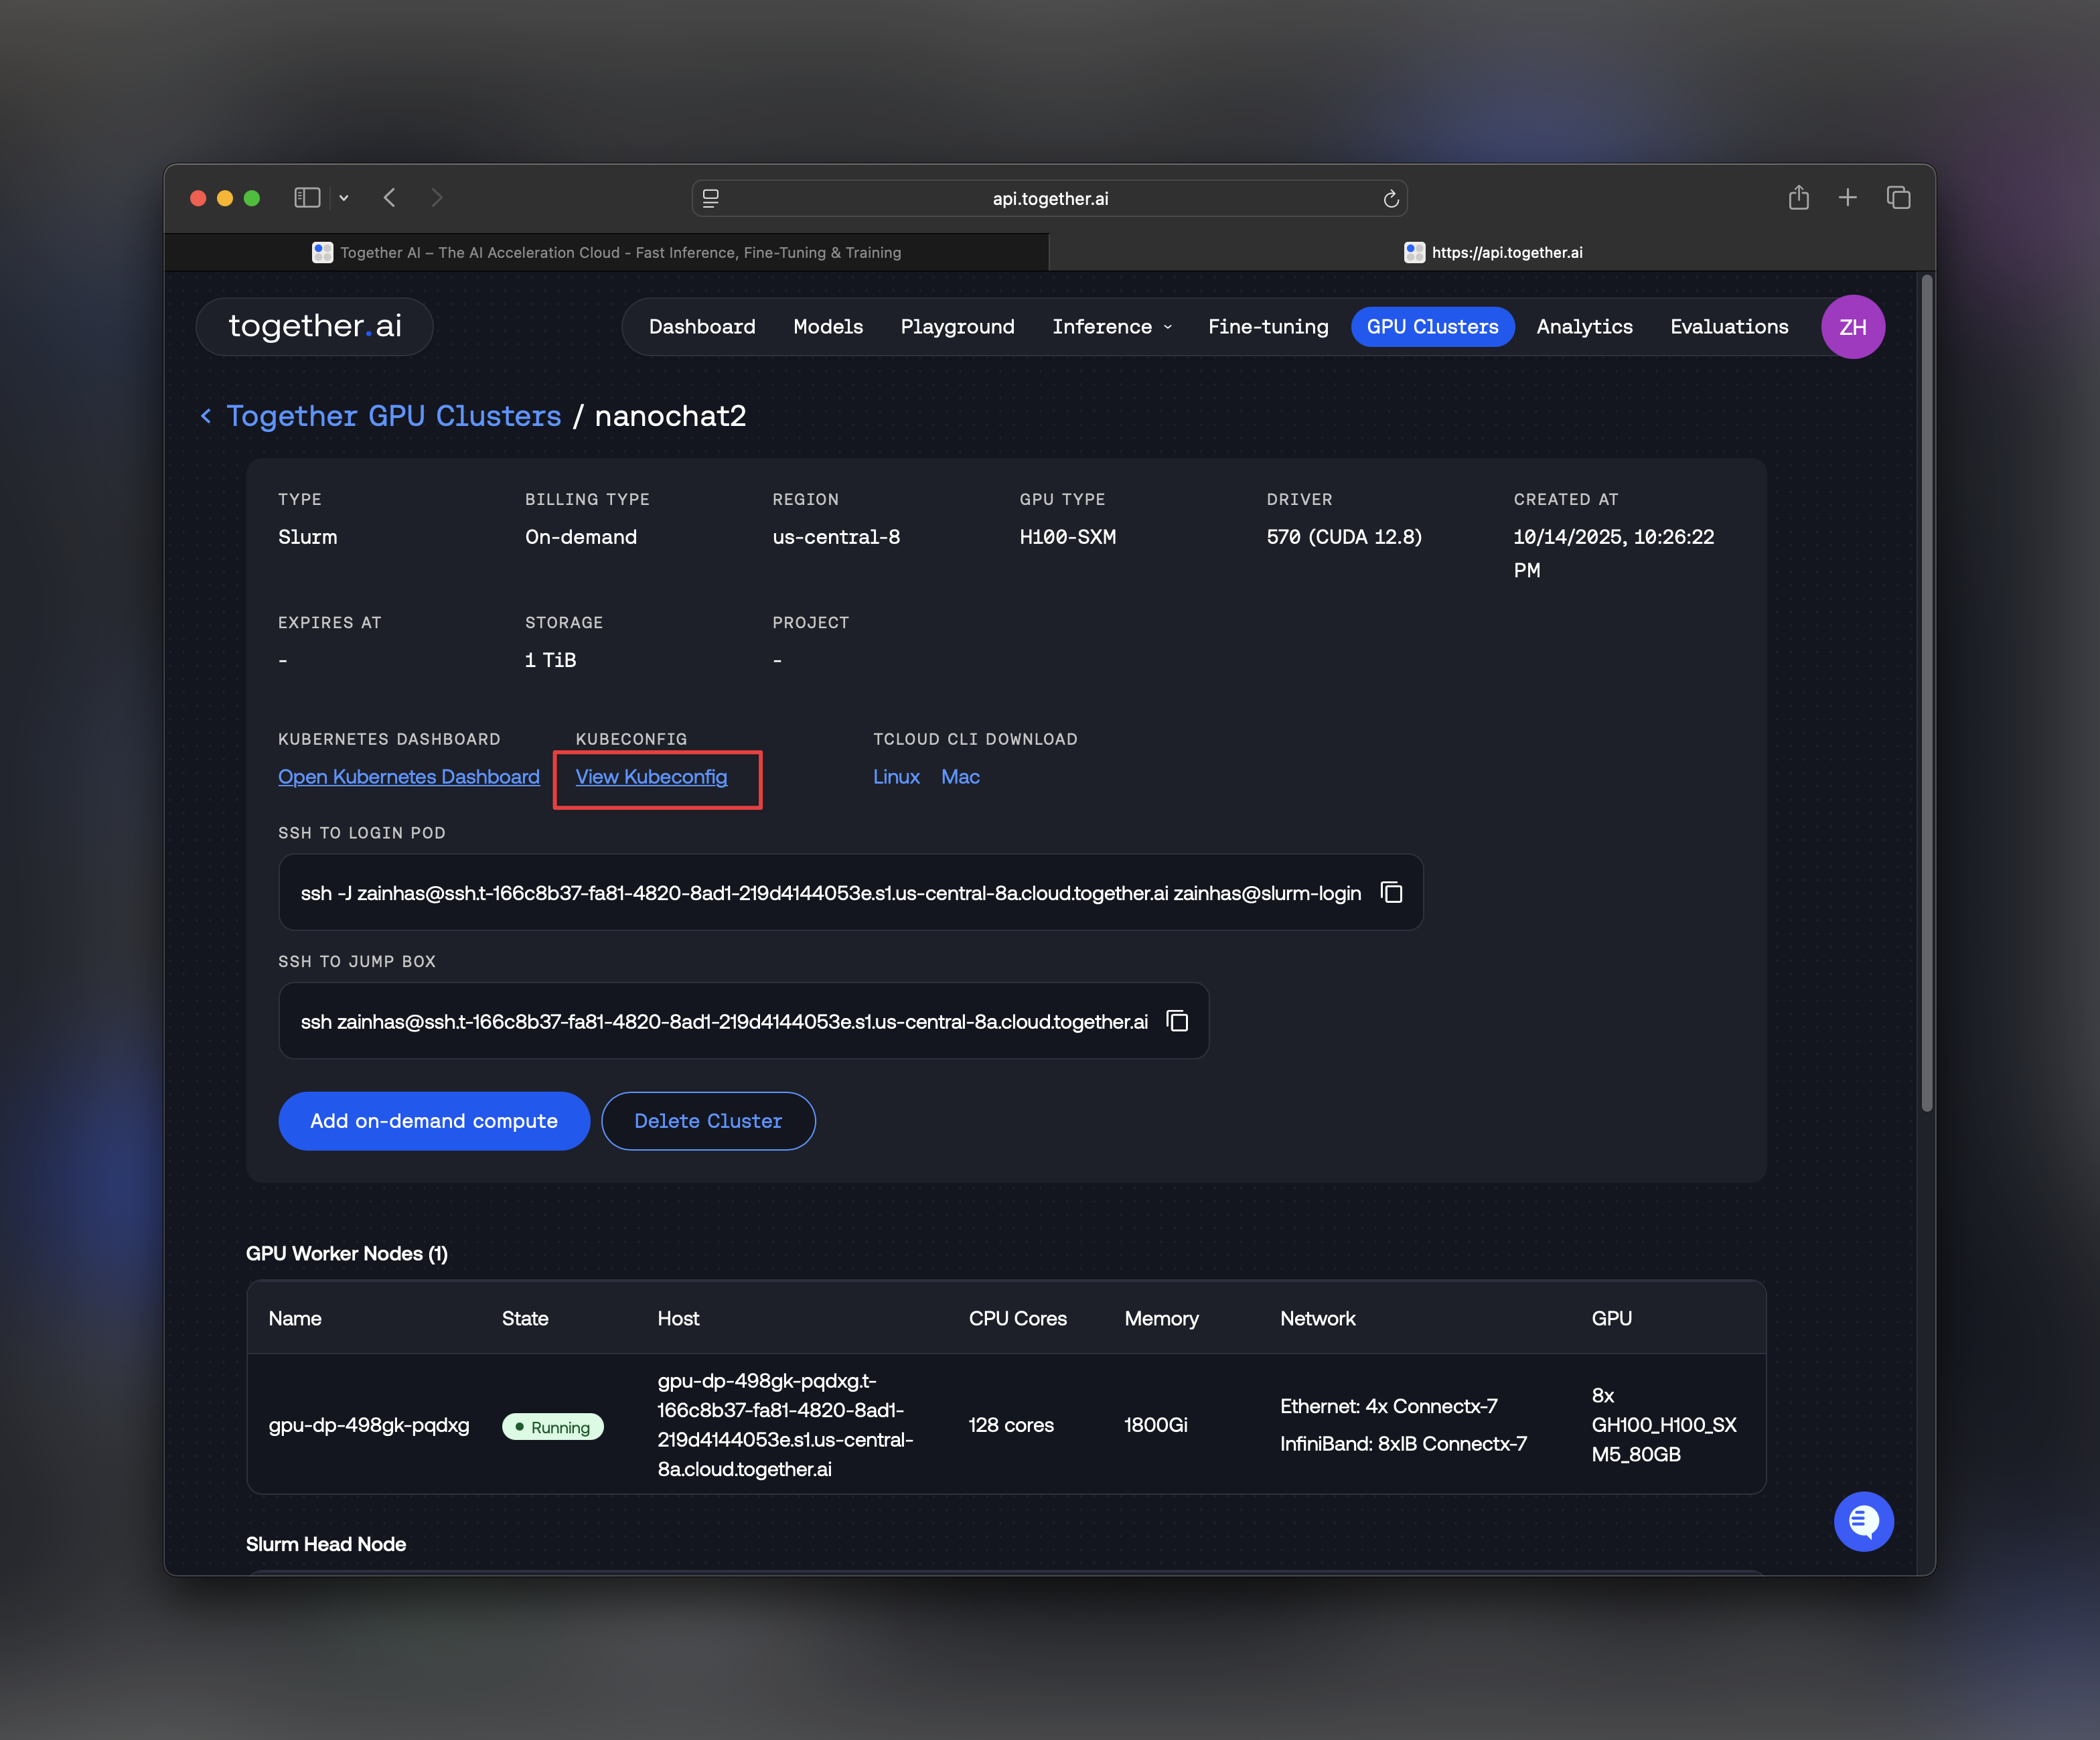Open a new tab with plus icon
This screenshot has height=1740, width=2100.
coord(1847,198)
